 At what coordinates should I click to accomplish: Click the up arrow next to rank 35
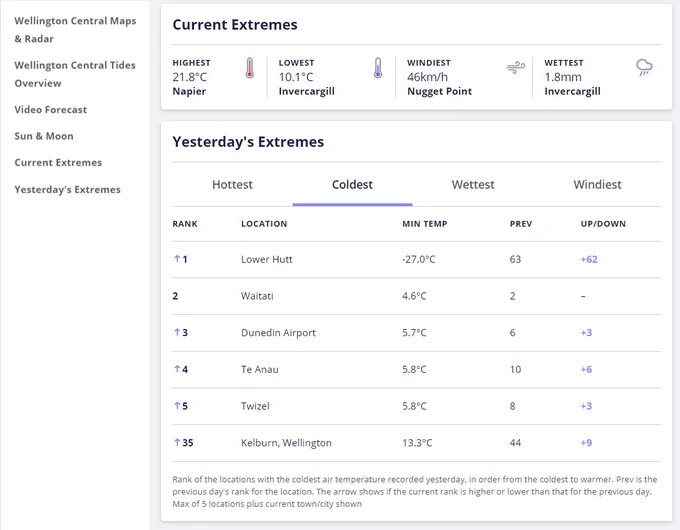tap(177, 442)
